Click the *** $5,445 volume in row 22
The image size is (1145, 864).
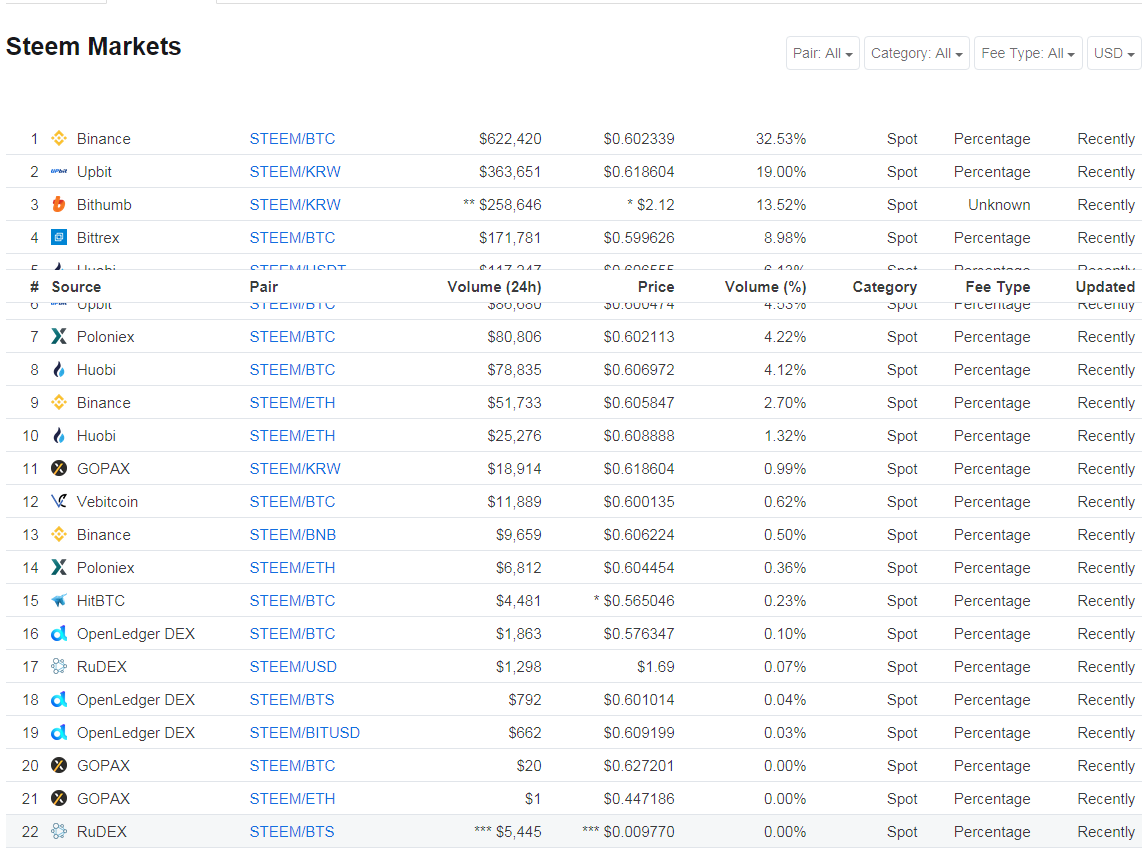tap(508, 831)
